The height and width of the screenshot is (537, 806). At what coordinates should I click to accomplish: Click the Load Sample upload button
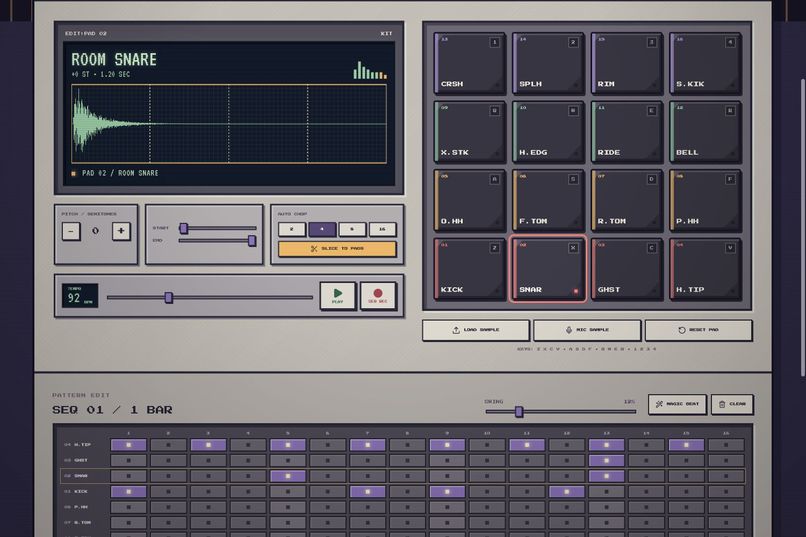[x=476, y=330]
